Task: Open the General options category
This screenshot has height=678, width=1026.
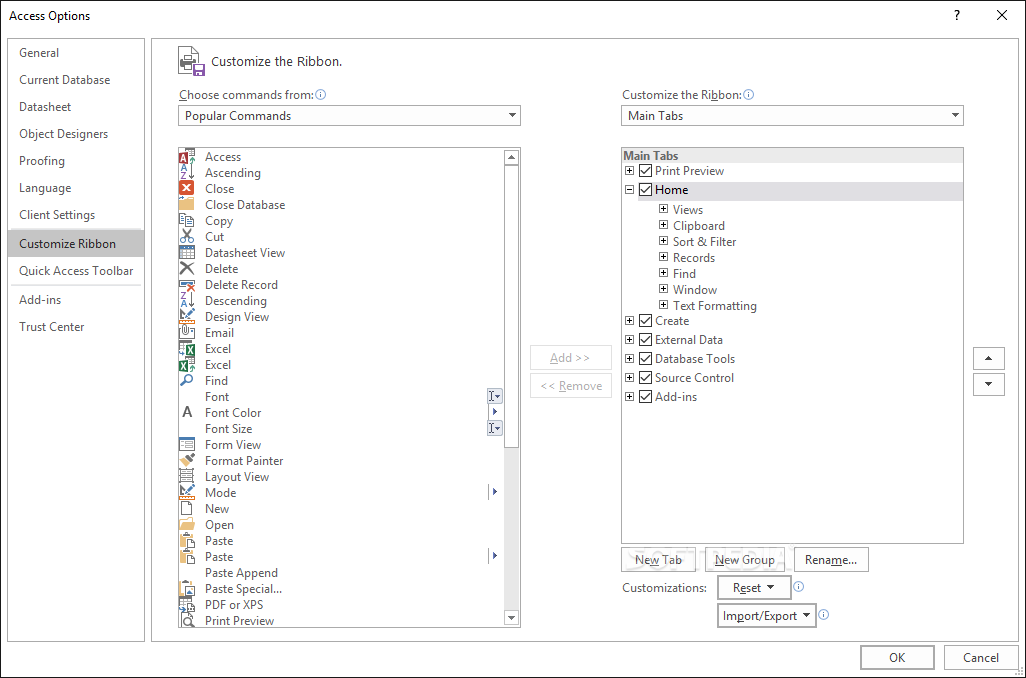Action: coord(76,53)
